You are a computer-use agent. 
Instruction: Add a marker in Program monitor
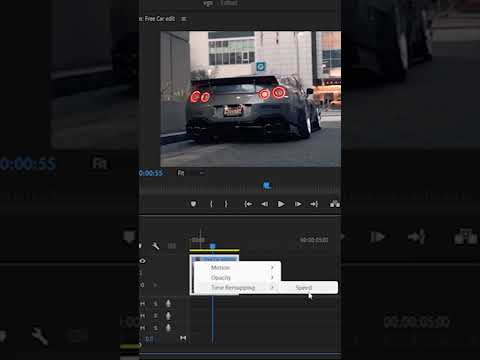[193, 204]
